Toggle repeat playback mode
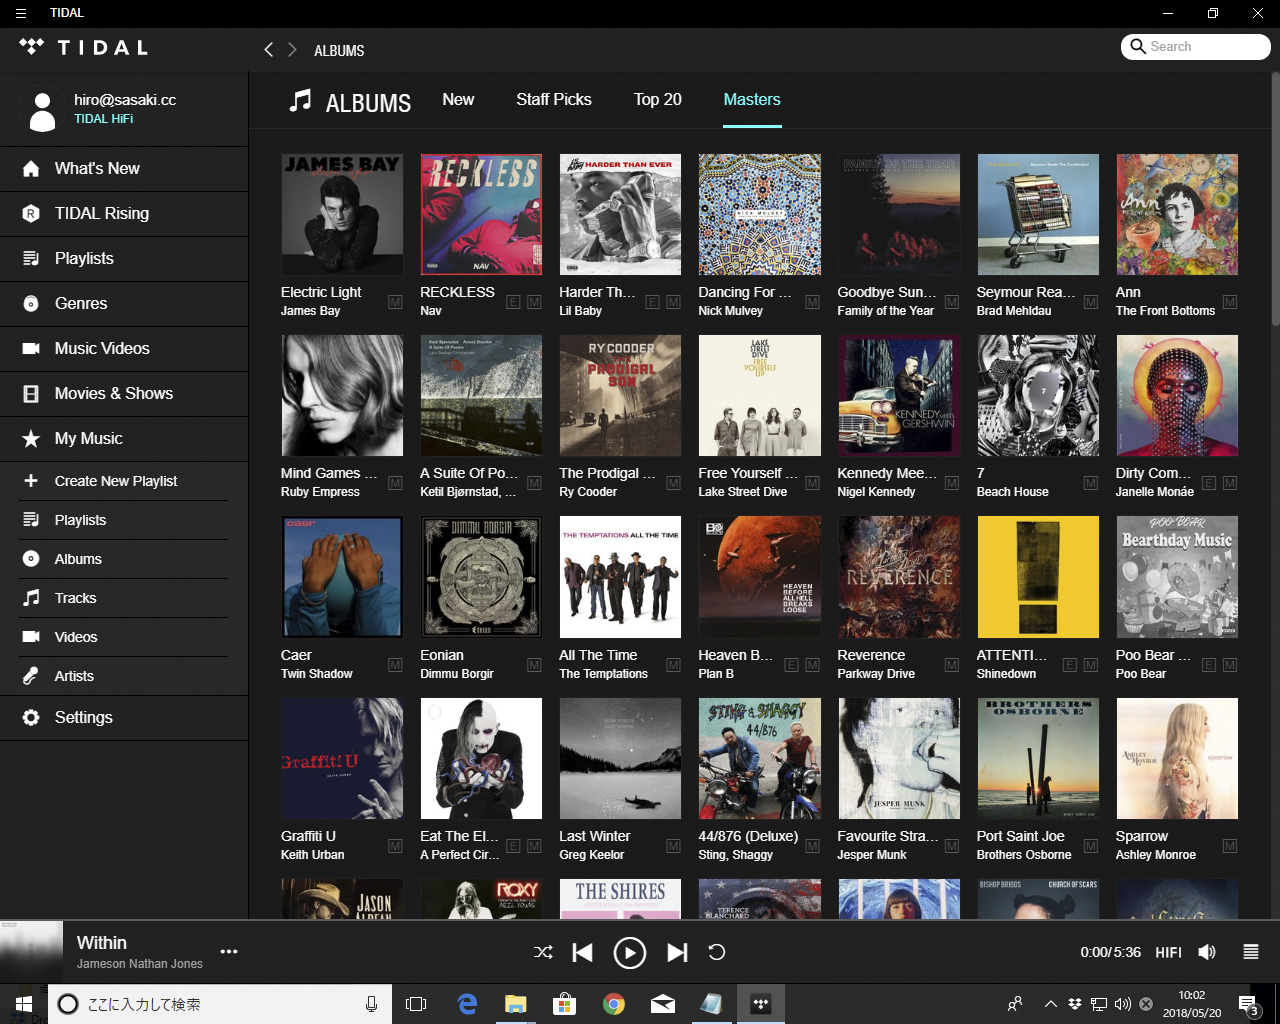This screenshot has width=1280, height=1024. click(717, 952)
